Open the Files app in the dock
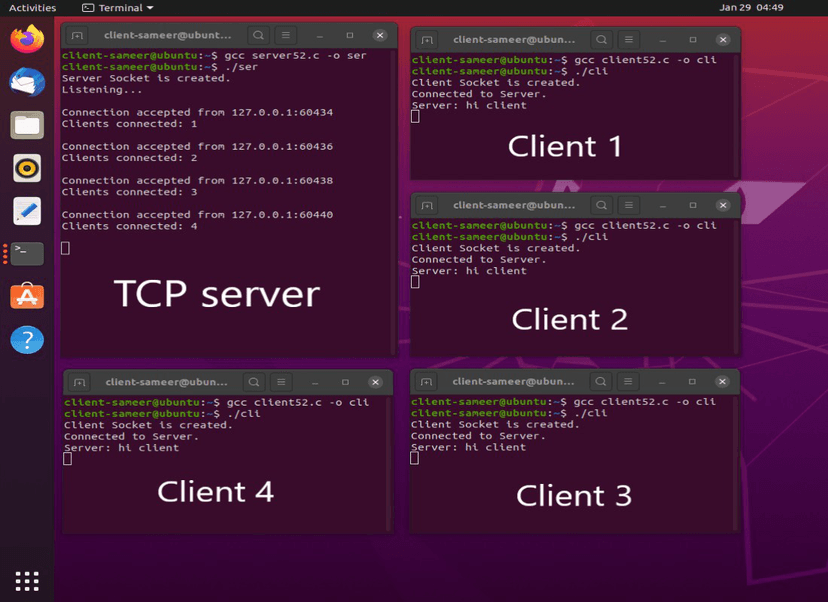This screenshot has width=828, height=602. [25, 125]
